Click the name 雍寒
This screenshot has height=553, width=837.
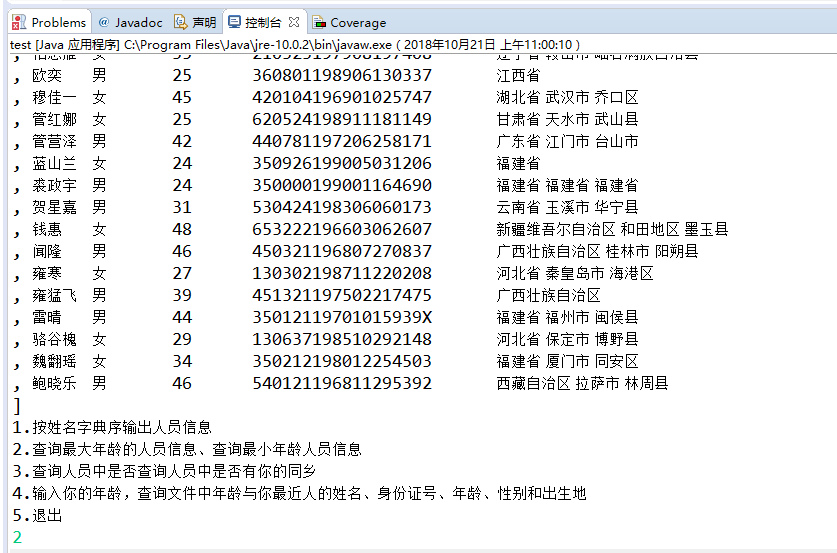click(x=47, y=273)
